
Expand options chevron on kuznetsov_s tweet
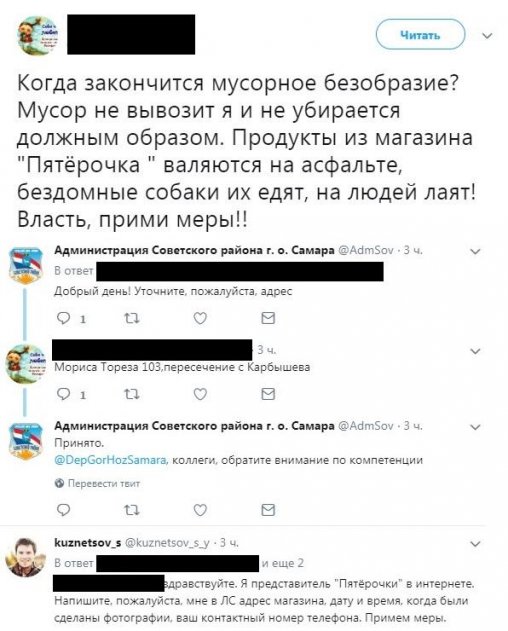pyautogui.click(x=475, y=544)
